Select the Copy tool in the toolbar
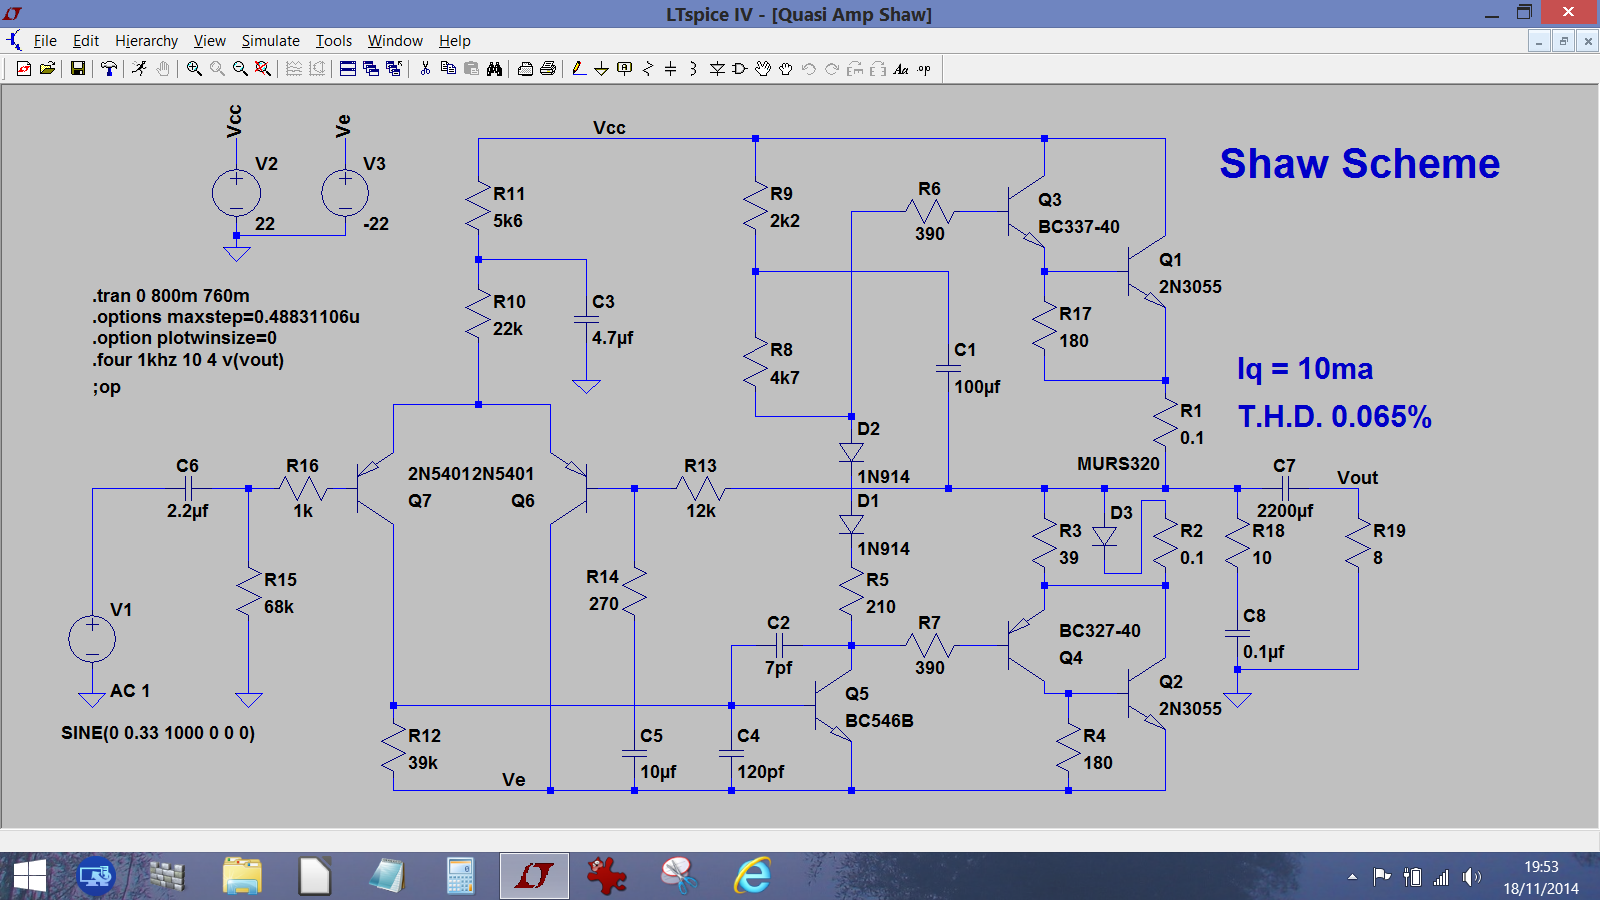Image resolution: width=1600 pixels, height=900 pixels. (x=448, y=69)
